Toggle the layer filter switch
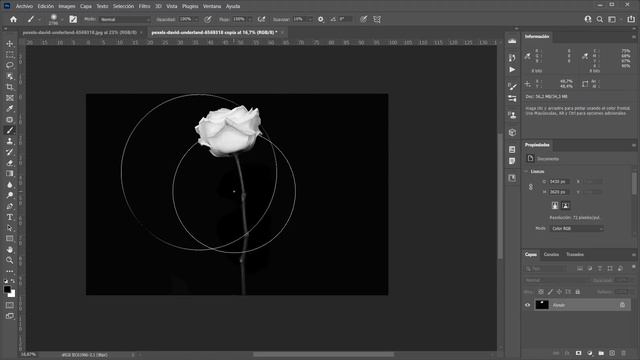Viewport: 640px width, 360px height. pos(633,267)
